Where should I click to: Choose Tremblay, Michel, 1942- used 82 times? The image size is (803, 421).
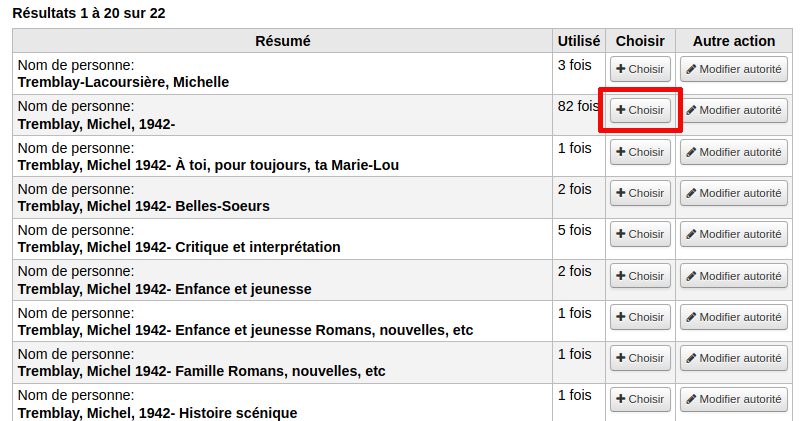coord(640,110)
